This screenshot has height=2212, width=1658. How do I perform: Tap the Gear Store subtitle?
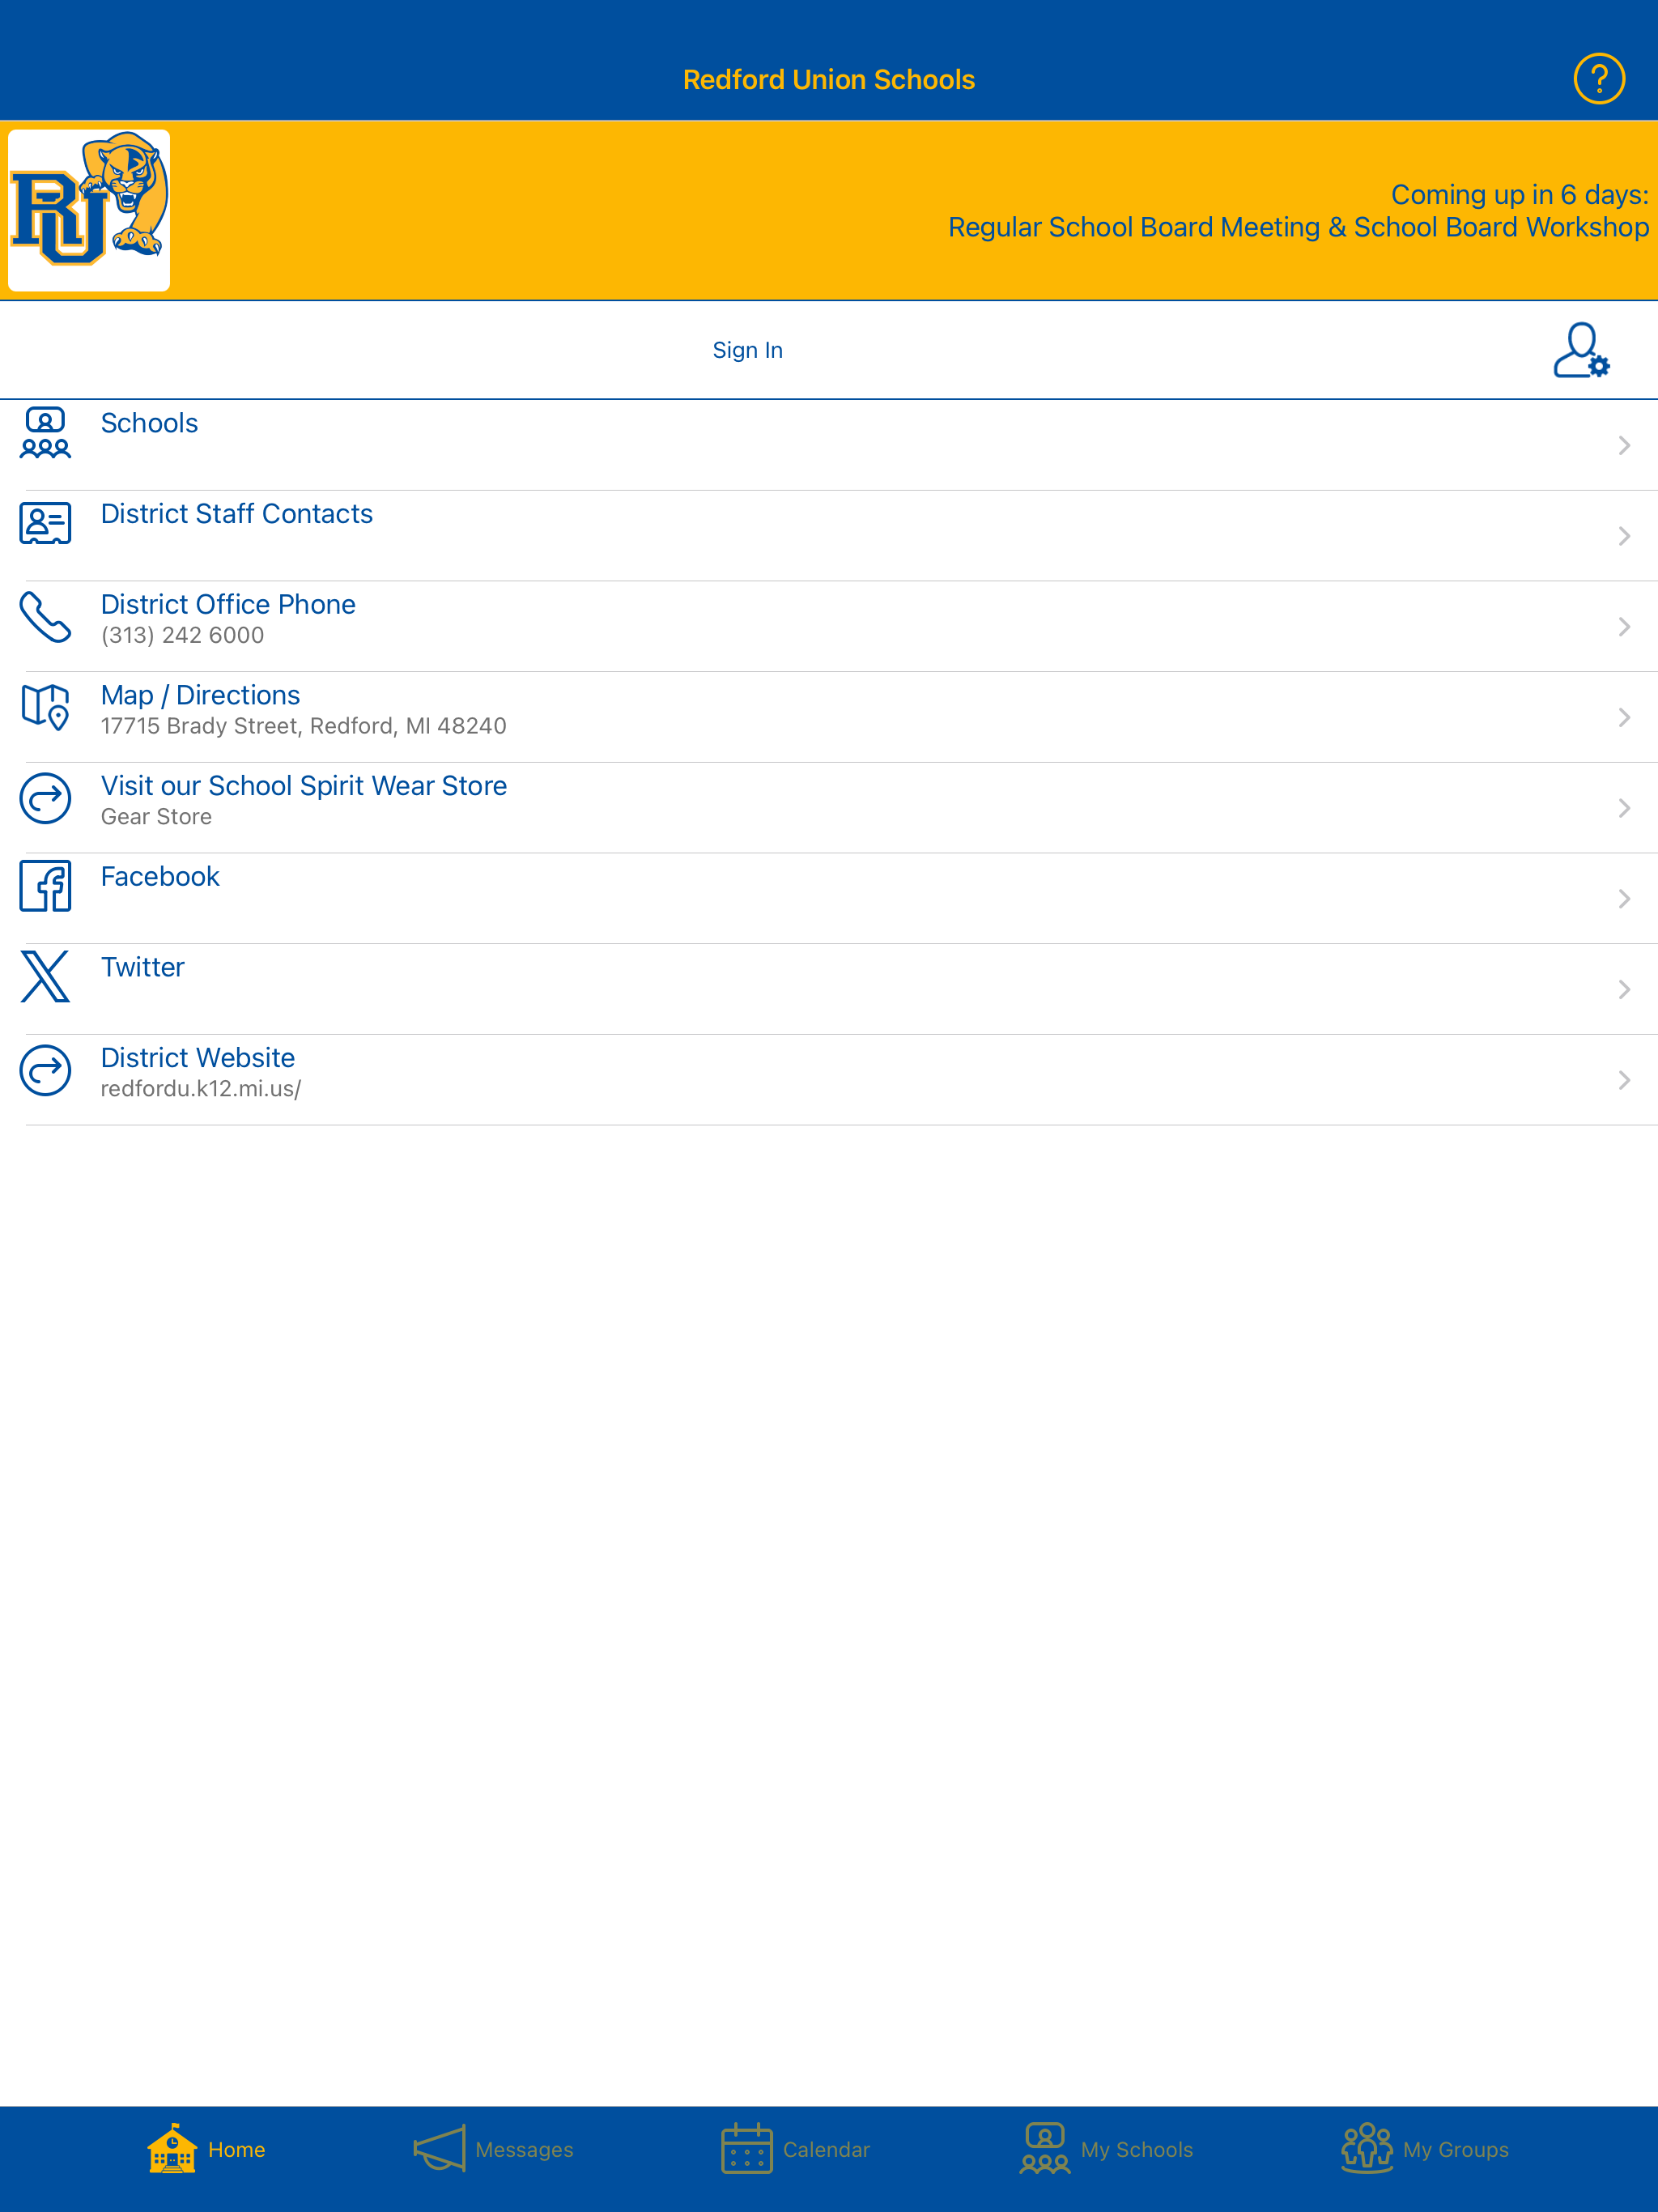coord(156,817)
